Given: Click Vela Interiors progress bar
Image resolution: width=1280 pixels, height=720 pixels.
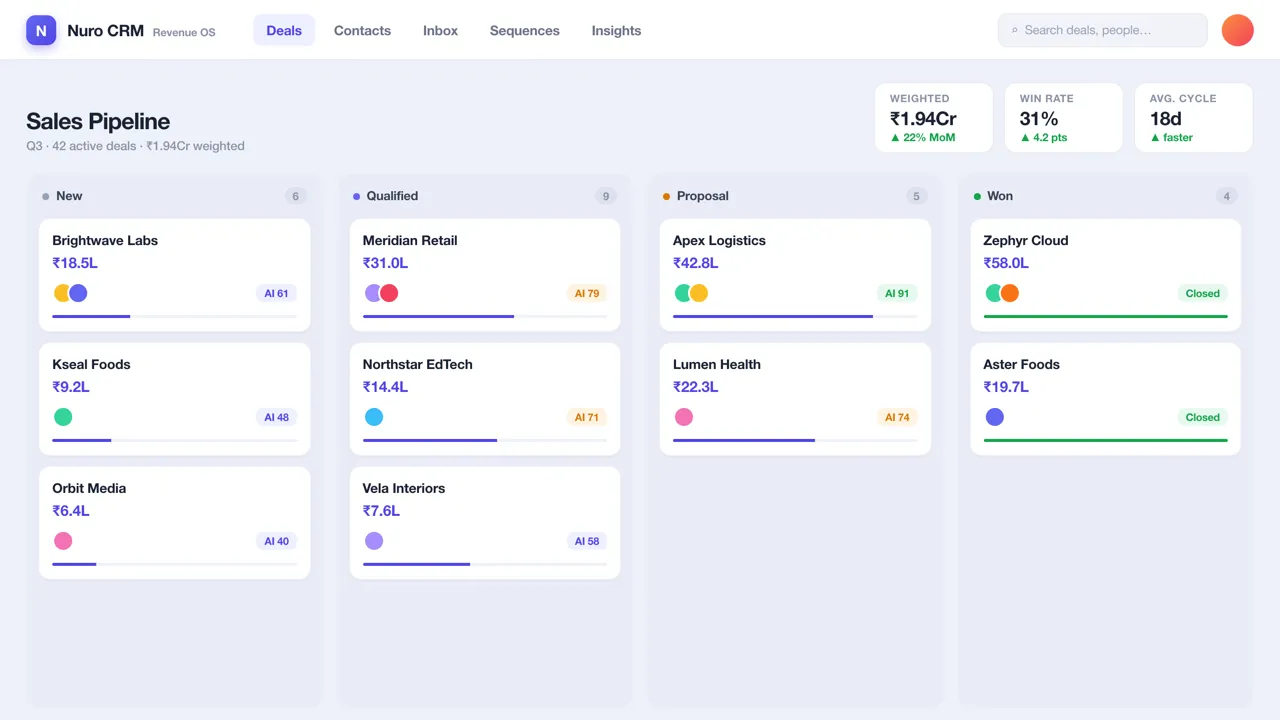Looking at the screenshot, I should (485, 564).
